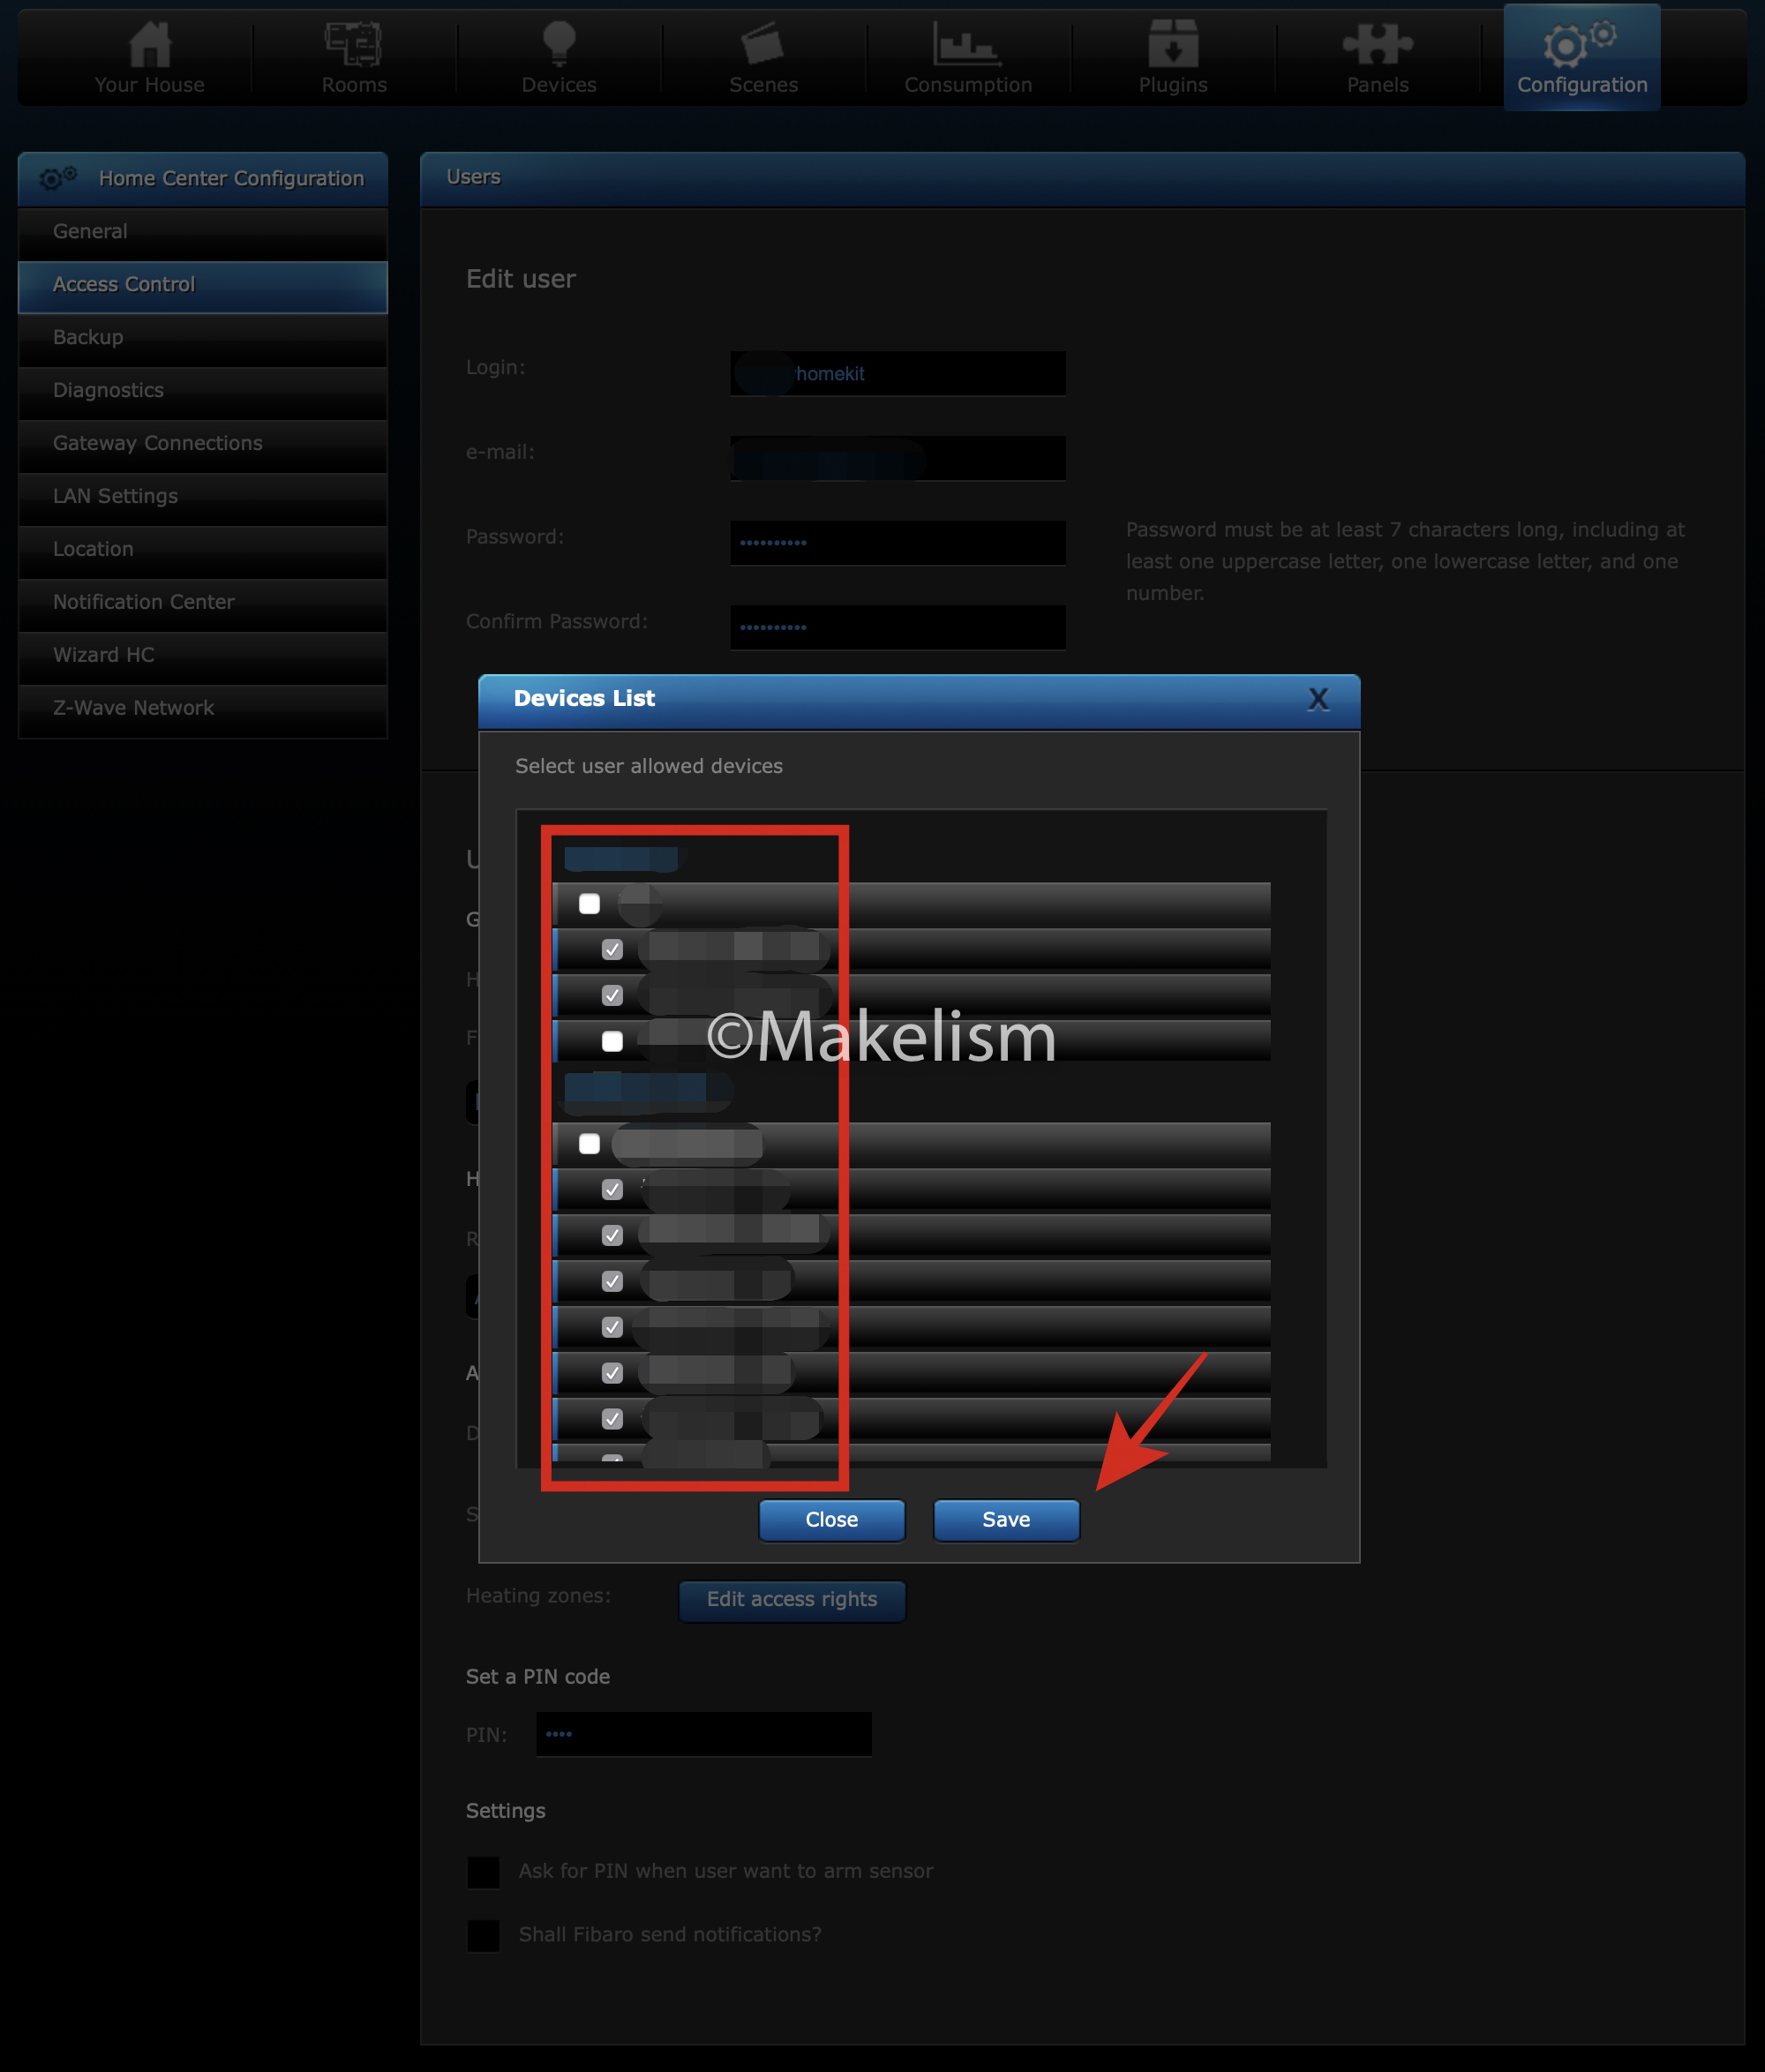Click Edit access rights for Heating zones
1765x2072 pixels.
click(x=791, y=1599)
